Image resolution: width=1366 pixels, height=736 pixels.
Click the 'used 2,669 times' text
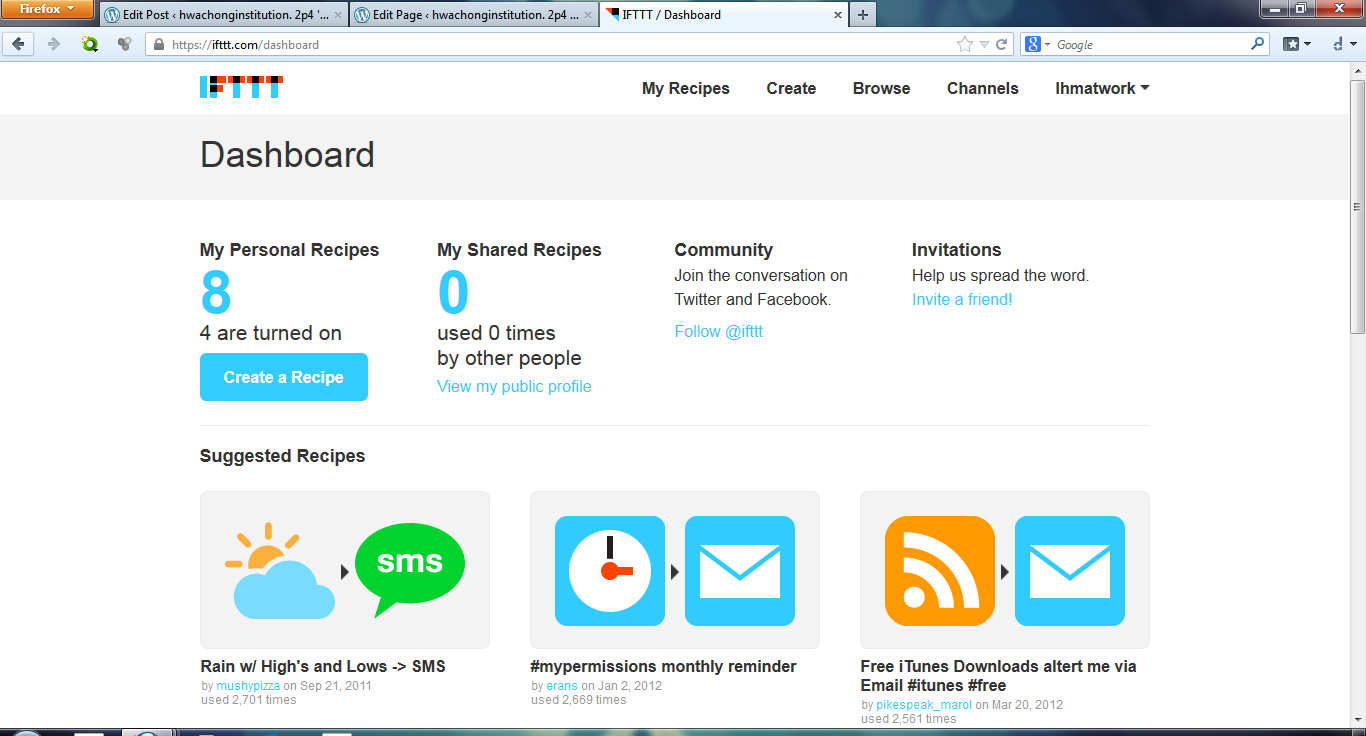click(579, 700)
